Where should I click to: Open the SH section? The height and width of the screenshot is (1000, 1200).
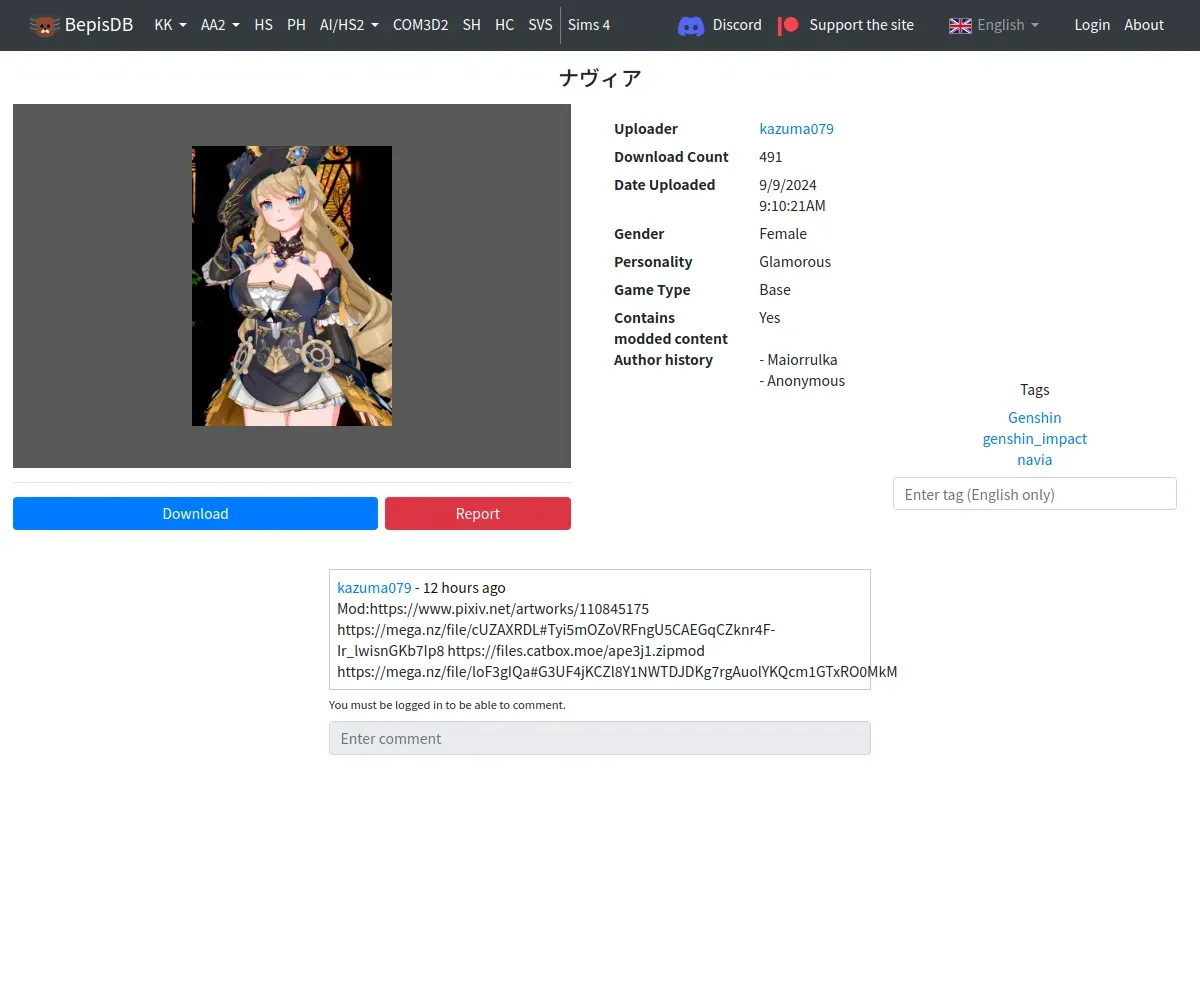[x=471, y=25]
